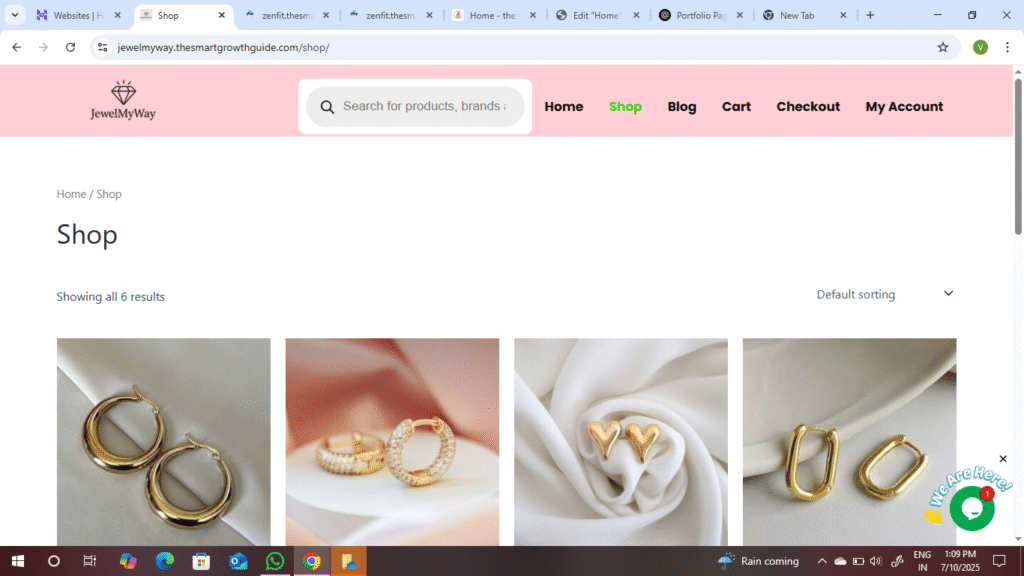Click the JewelMyWay diamond logo
This screenshot has height=576, width=1024.
123,100
